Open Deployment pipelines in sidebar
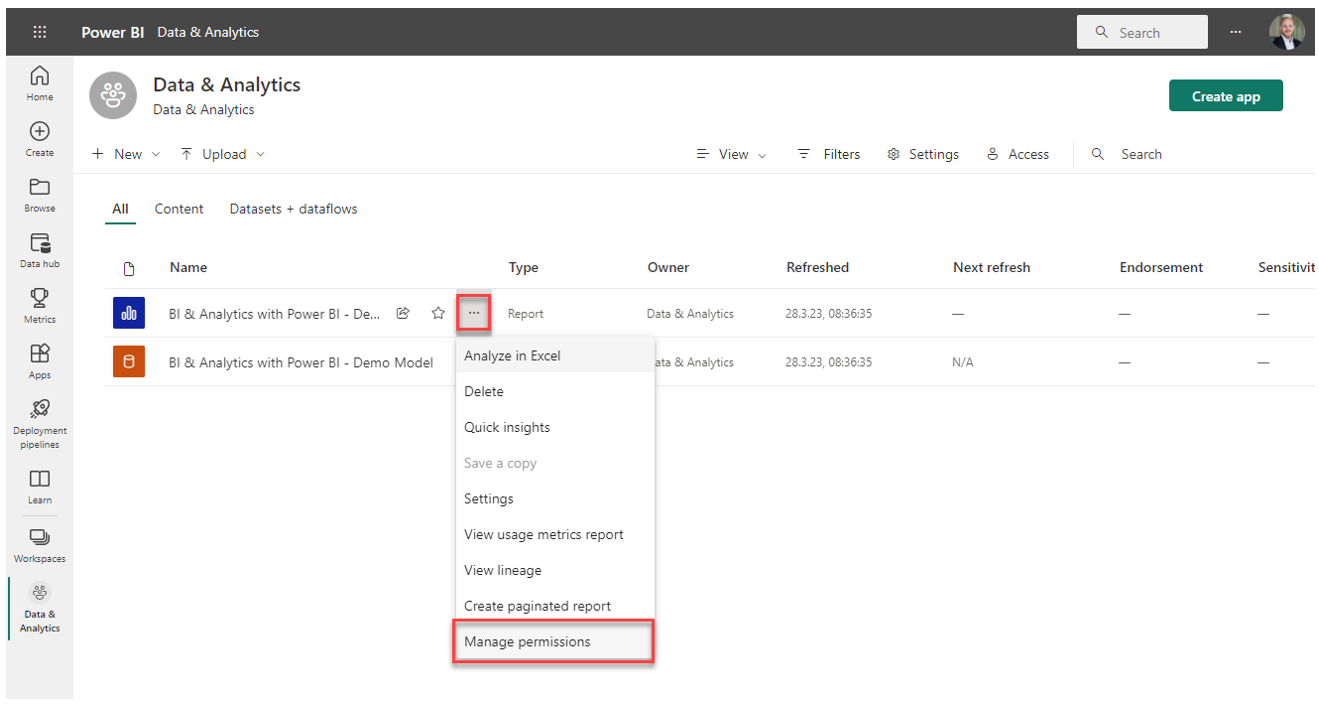1319x708 pixels. click(40, 424)
